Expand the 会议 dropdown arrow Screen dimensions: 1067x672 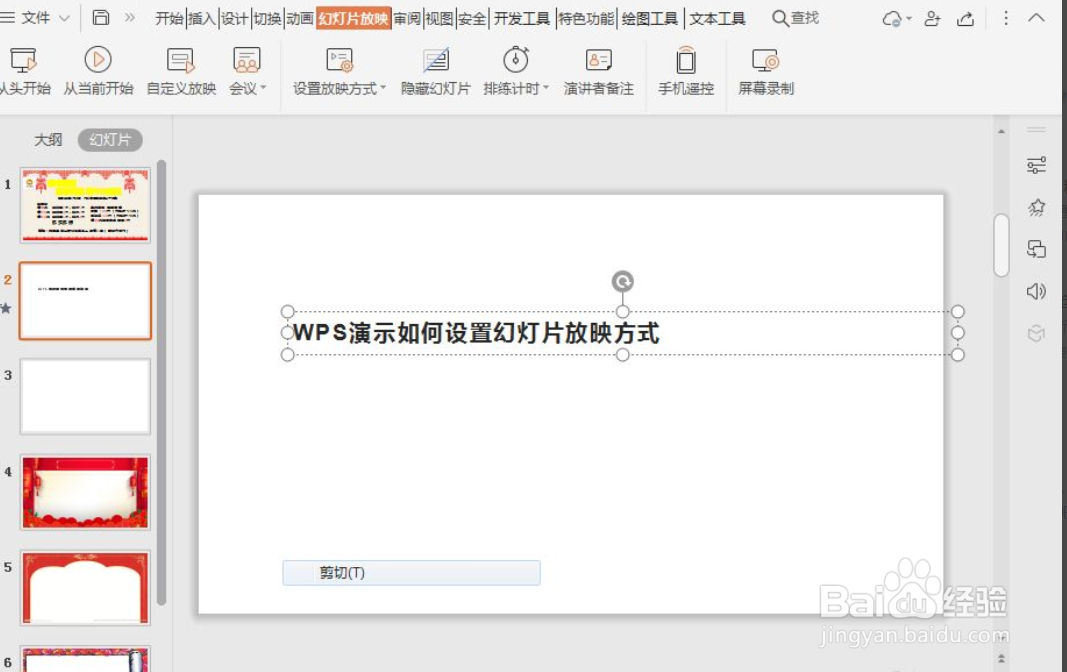pos(263,88)
